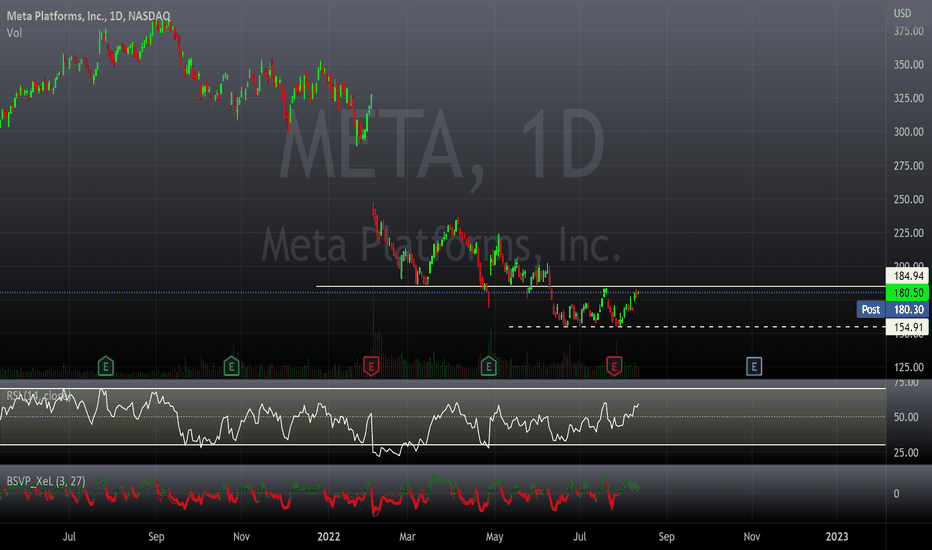932x550 pixels.
Task: Click the 125.00 price axis value
Action: click(909, 367)
